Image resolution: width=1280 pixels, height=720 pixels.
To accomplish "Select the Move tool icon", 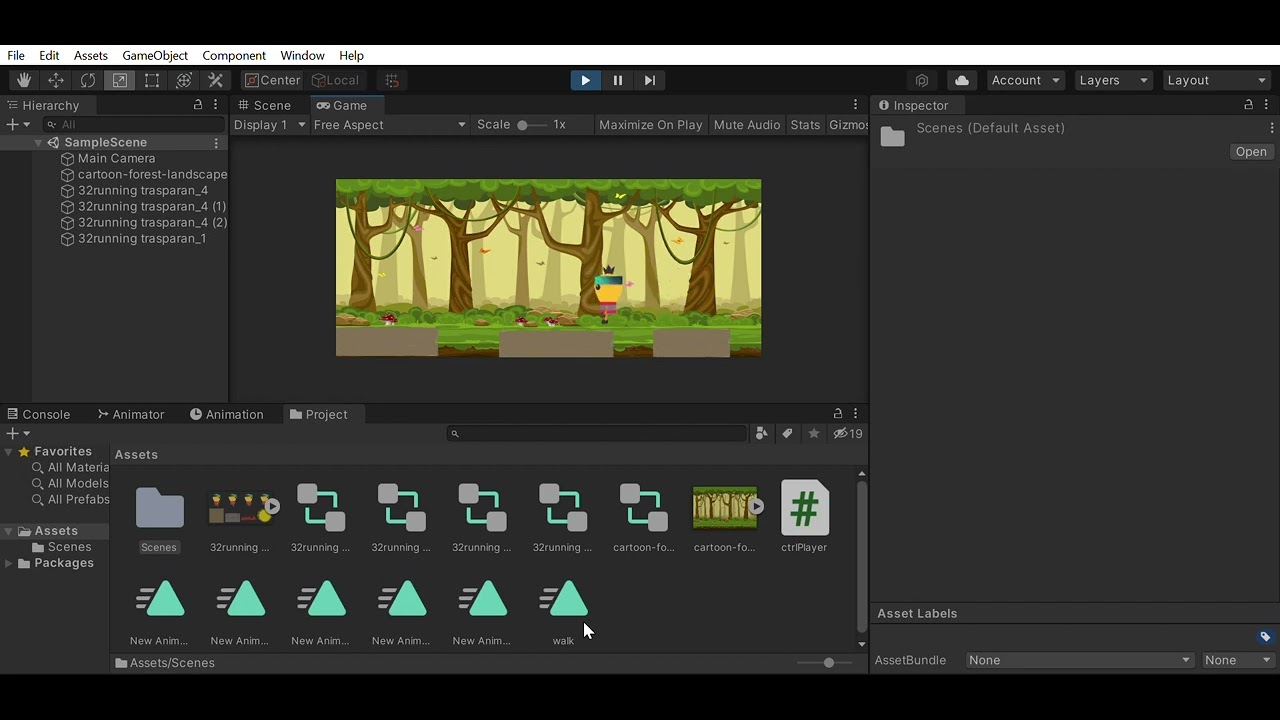I will pyautogui.click(x=56, y=80).
